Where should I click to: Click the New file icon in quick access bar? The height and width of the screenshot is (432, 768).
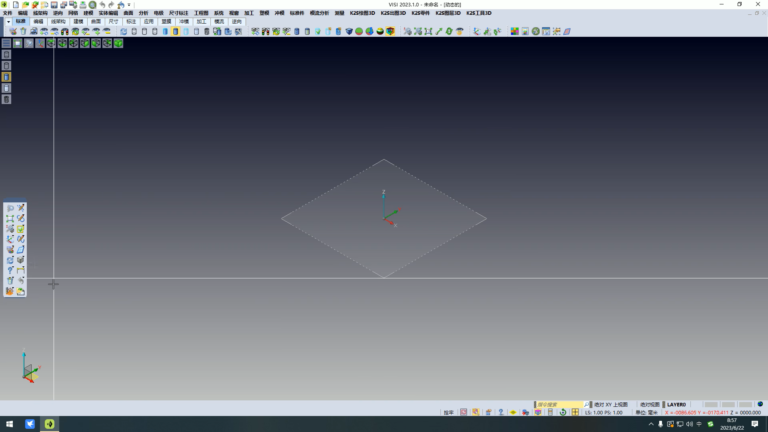[x=16, y=5]
